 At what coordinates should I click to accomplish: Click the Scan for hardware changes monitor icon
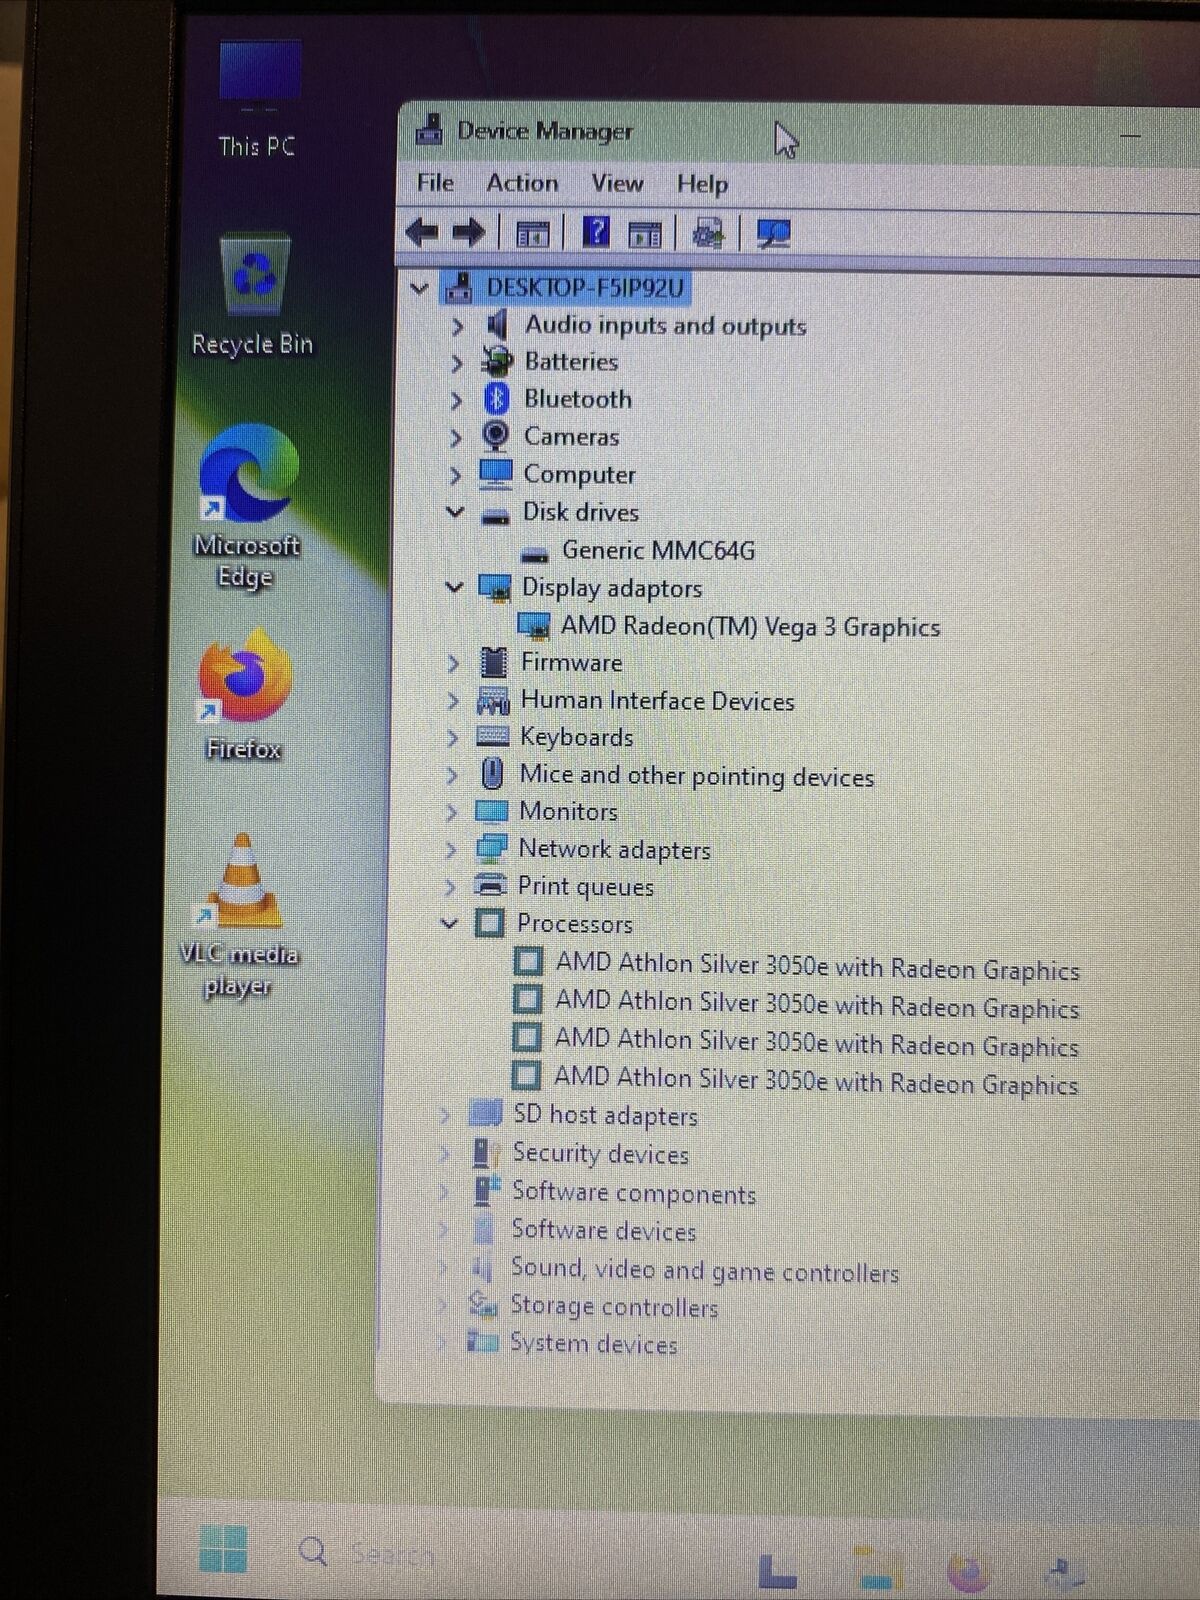(774, 234)
